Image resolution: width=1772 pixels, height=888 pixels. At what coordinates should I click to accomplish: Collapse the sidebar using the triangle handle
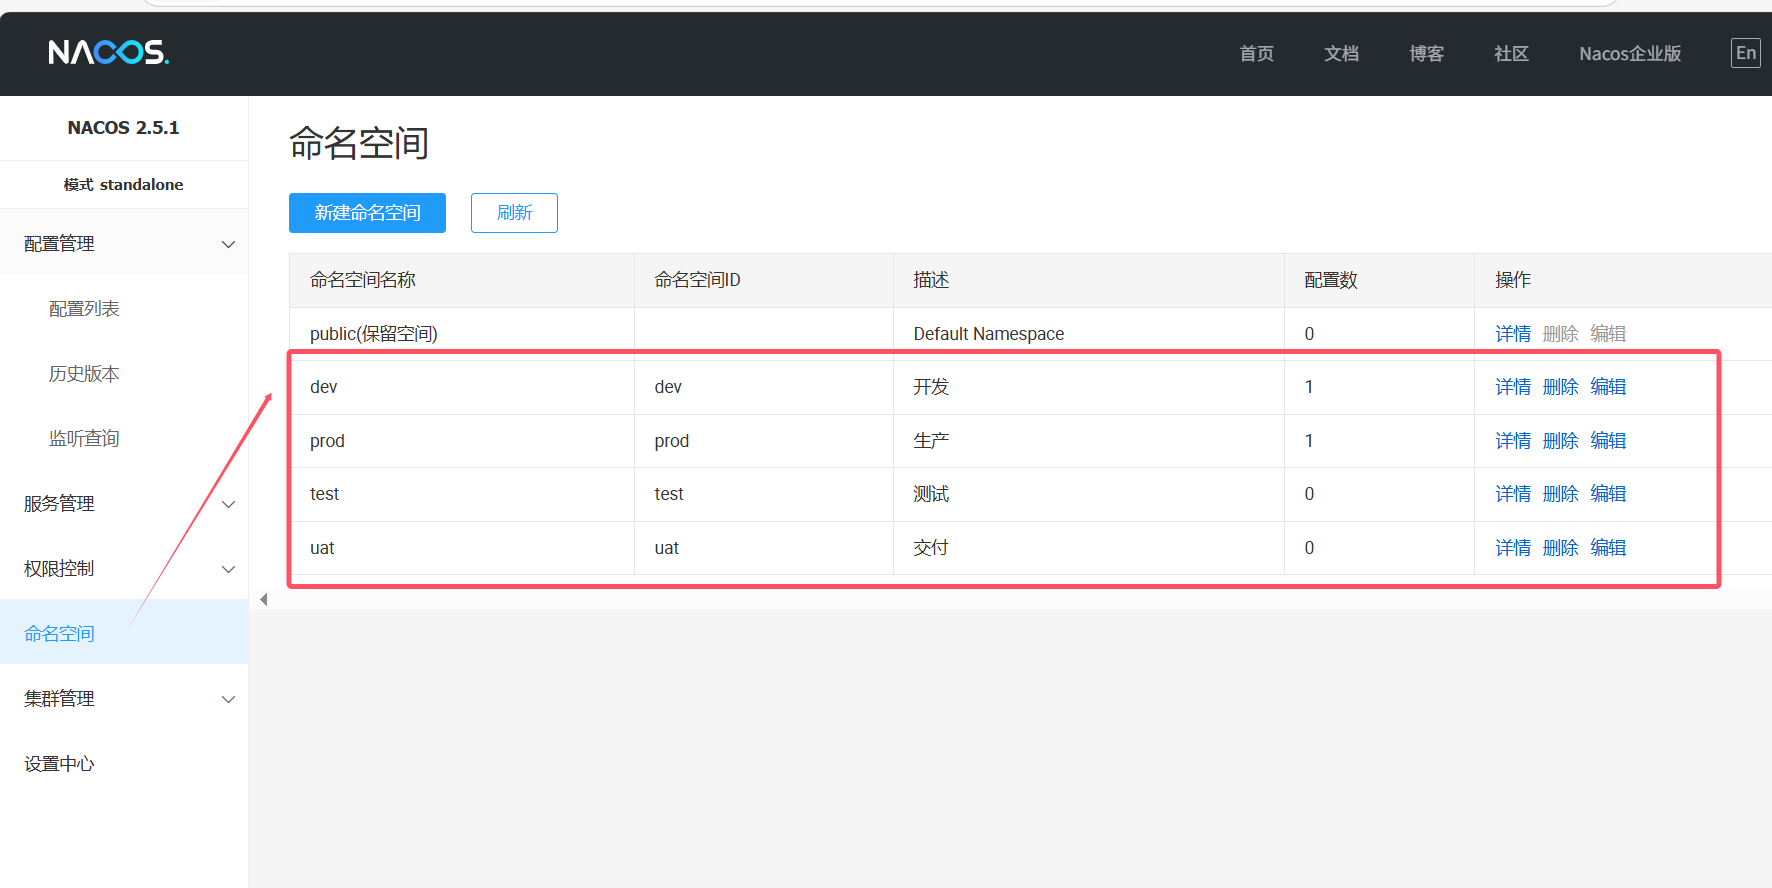(264, 600)
